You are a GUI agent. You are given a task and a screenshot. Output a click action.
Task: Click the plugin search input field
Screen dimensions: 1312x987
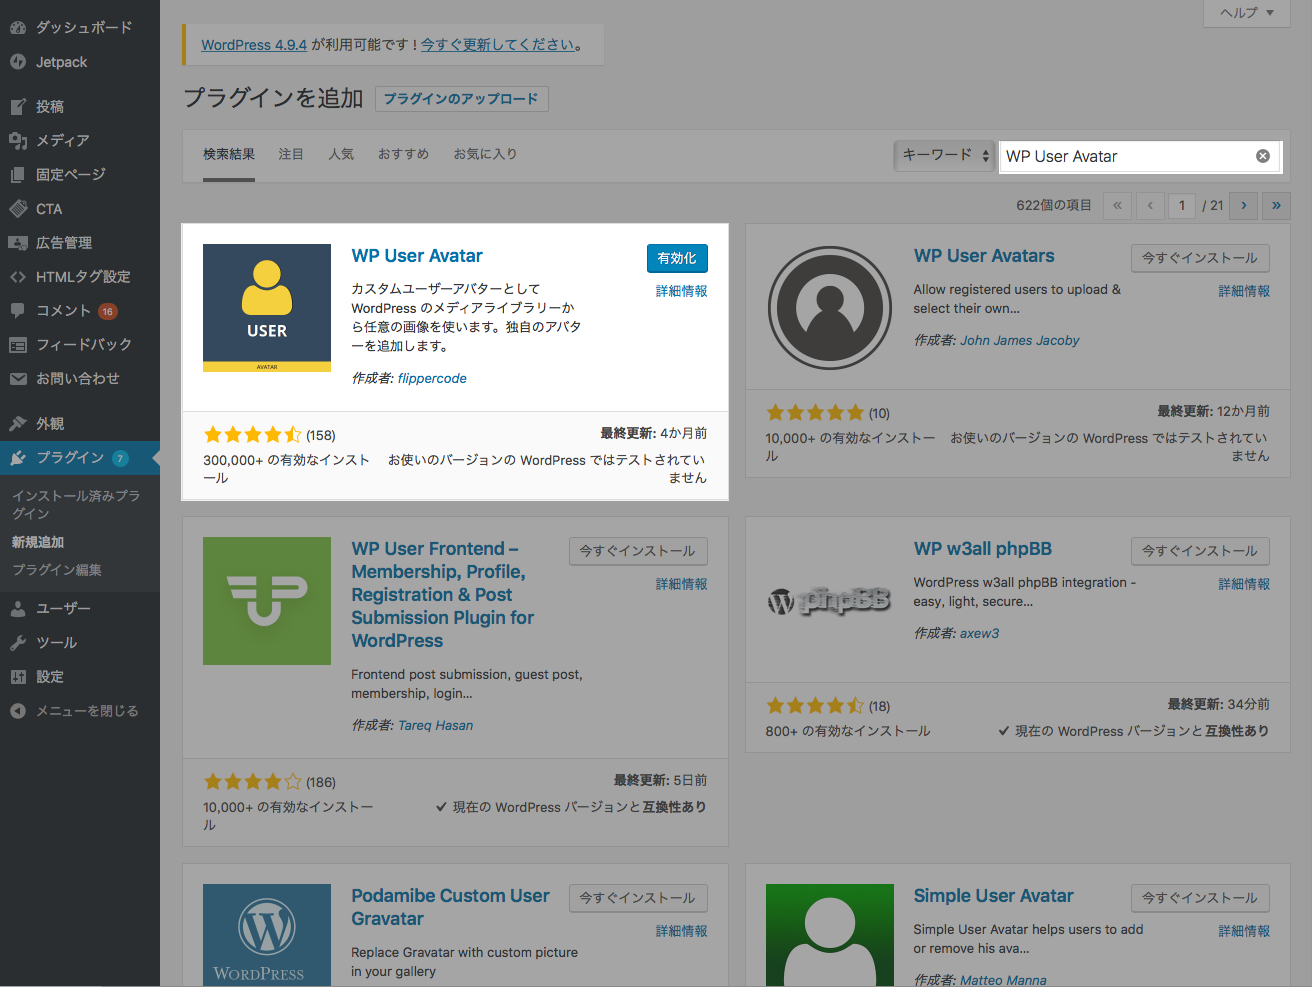1140,156
